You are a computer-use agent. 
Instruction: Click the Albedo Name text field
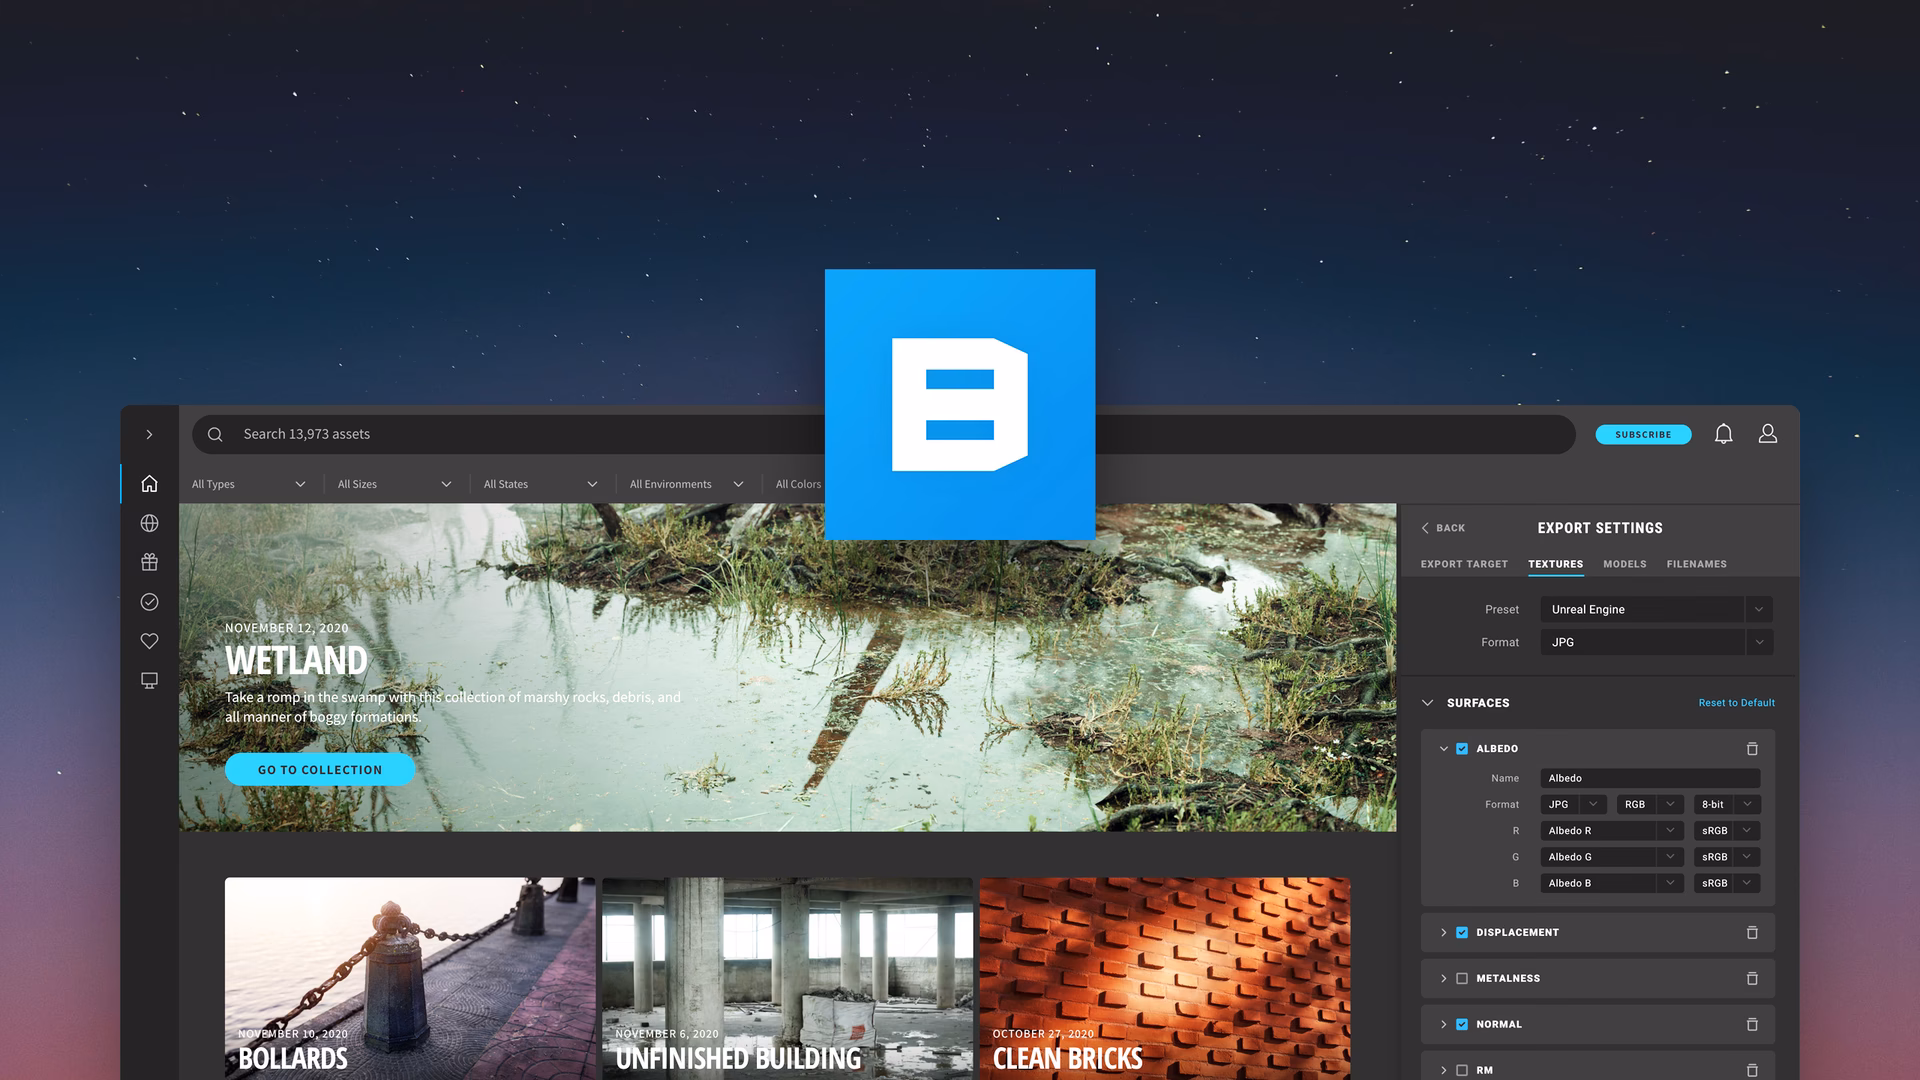tap(1650, 778)
